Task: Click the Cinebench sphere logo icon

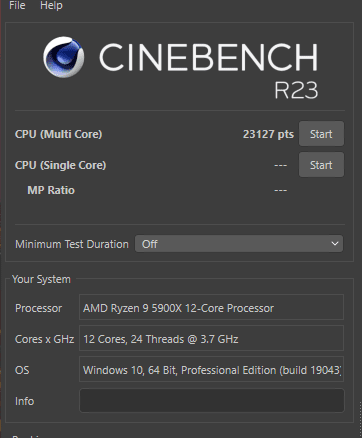Action: click(x=63, y=57)
